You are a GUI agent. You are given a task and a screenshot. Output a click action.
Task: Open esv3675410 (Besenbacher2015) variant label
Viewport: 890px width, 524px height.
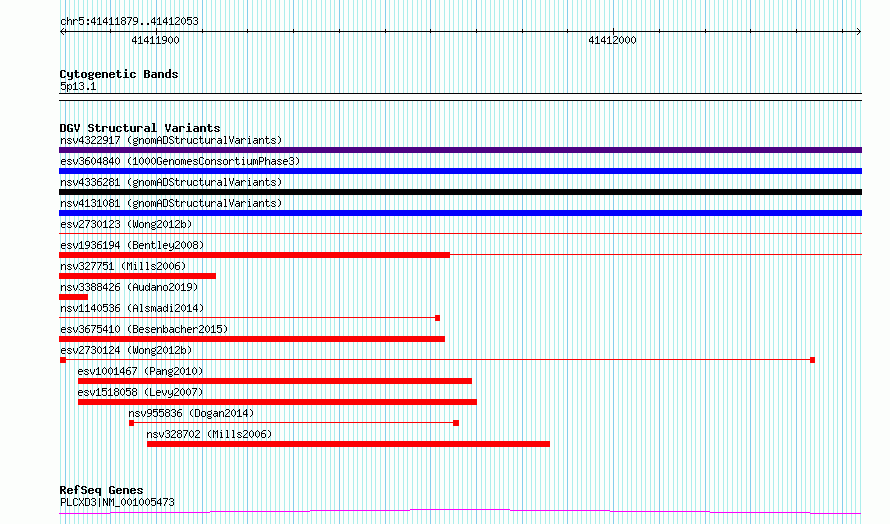144,329
